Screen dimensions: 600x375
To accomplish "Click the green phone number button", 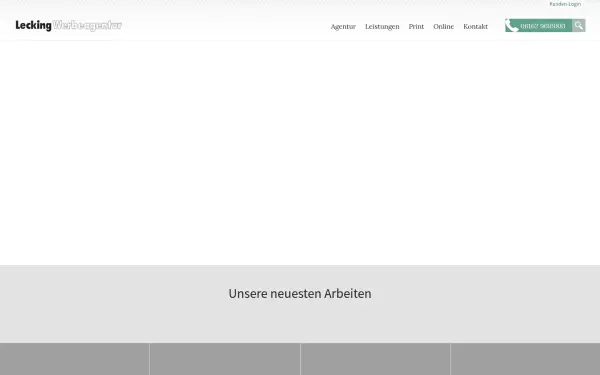I will point(538,26).
